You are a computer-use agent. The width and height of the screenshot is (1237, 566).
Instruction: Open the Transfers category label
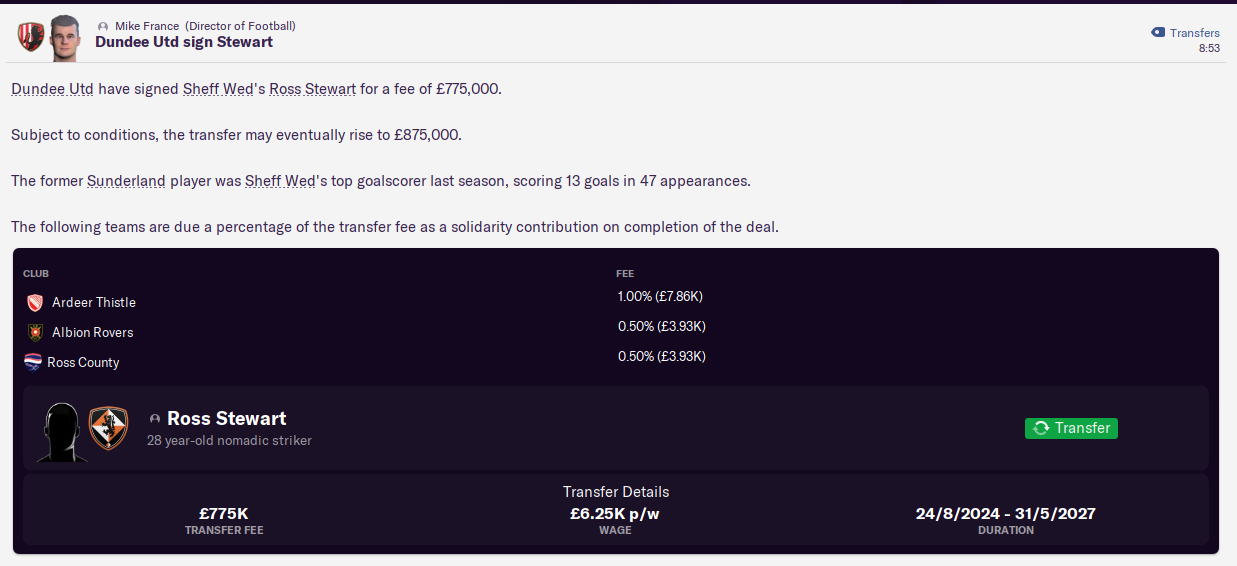[x=1195, y=33]
